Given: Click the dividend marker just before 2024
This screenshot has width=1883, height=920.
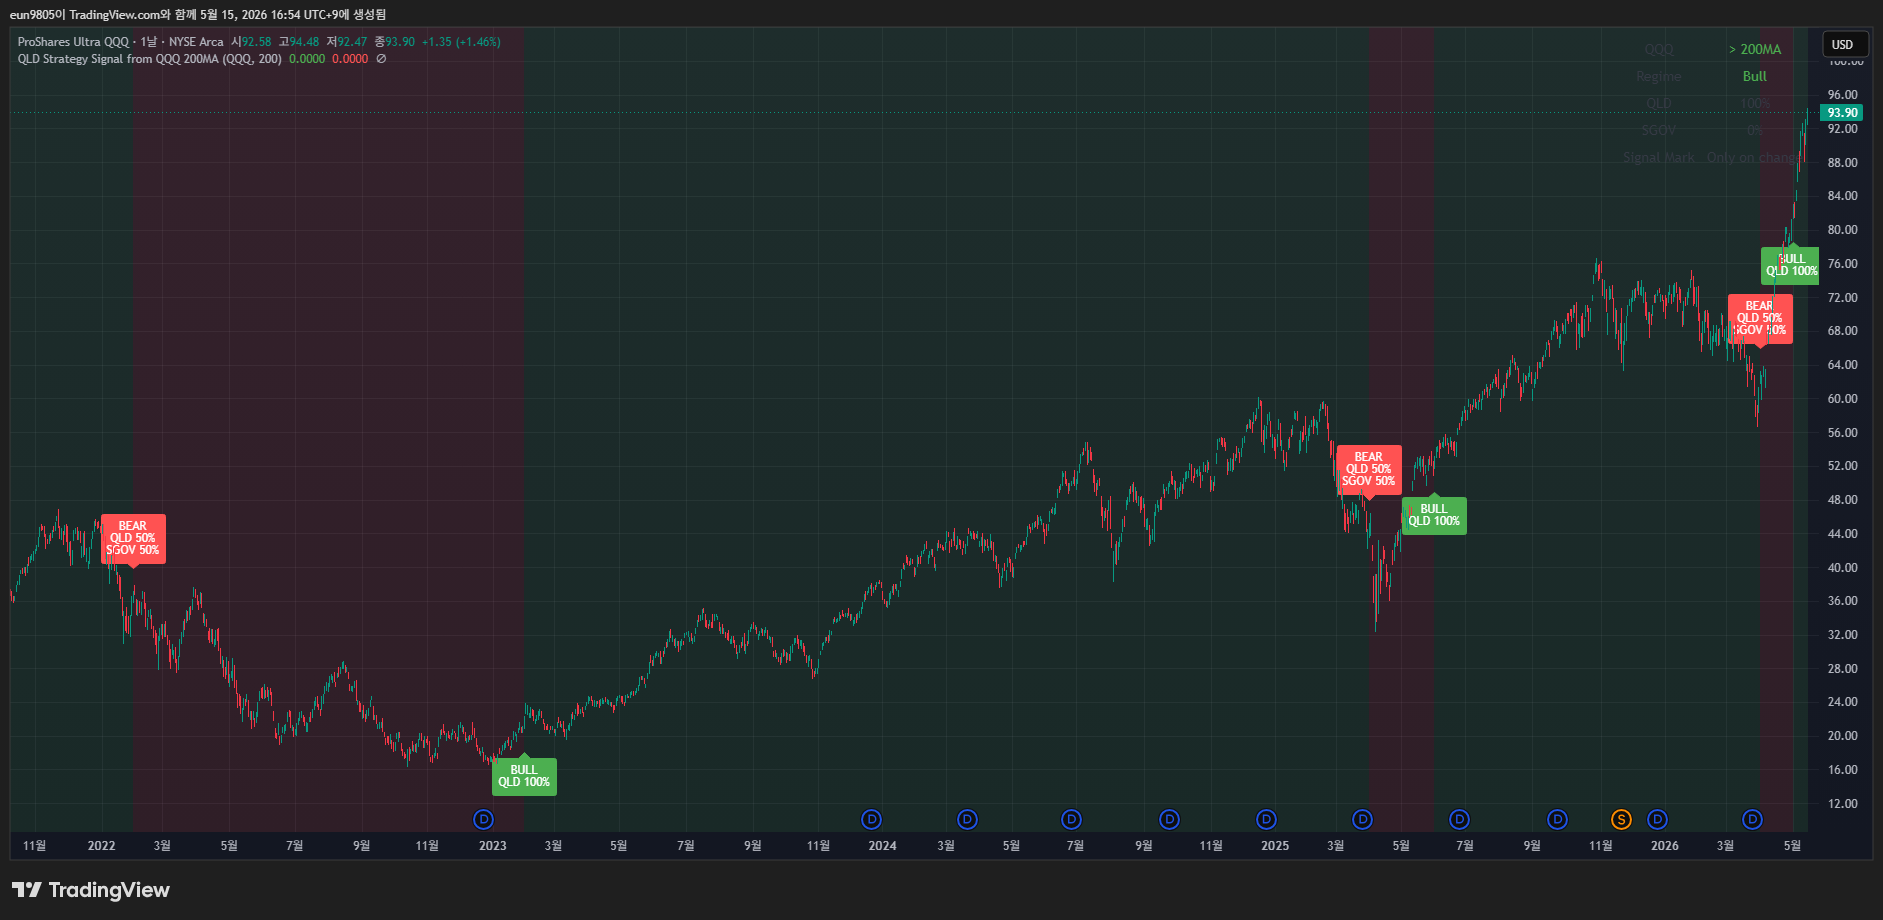Looking at the screenshot, I should (x=872, y=820).
